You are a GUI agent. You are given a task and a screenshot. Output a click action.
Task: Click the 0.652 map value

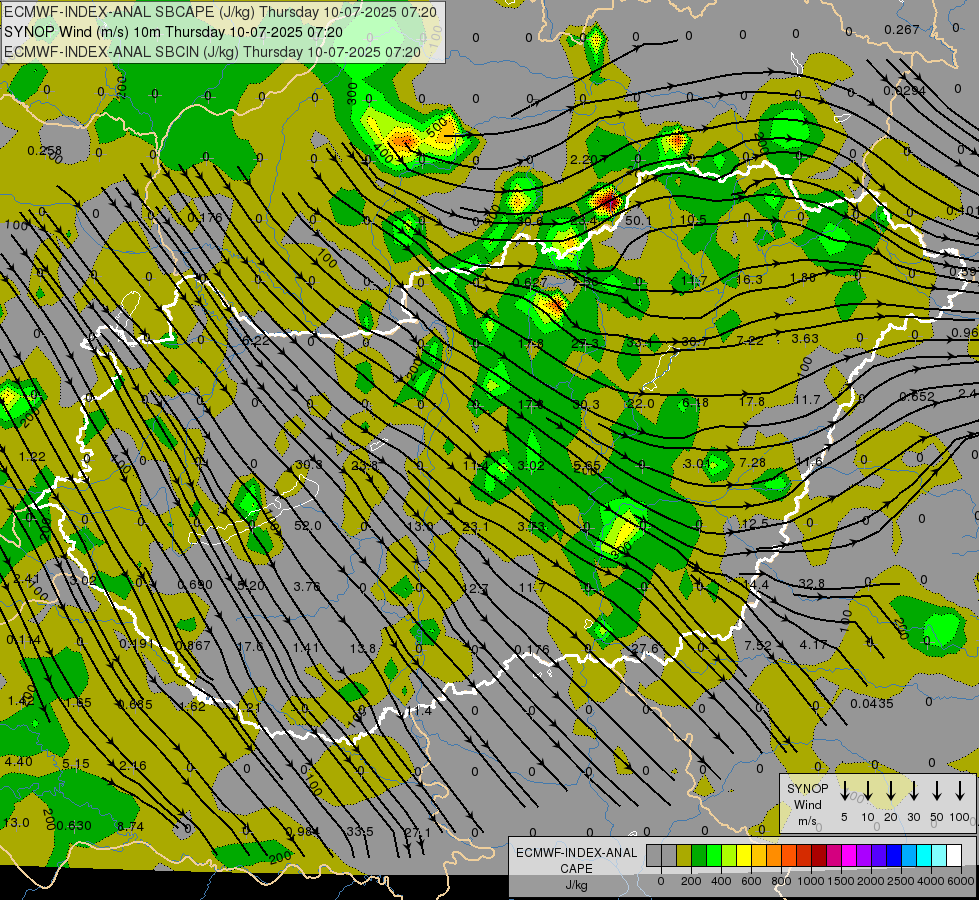pyautogui.click(x=917, y=396)
